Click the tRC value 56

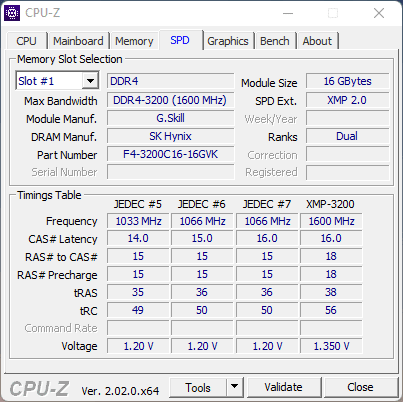331,310
